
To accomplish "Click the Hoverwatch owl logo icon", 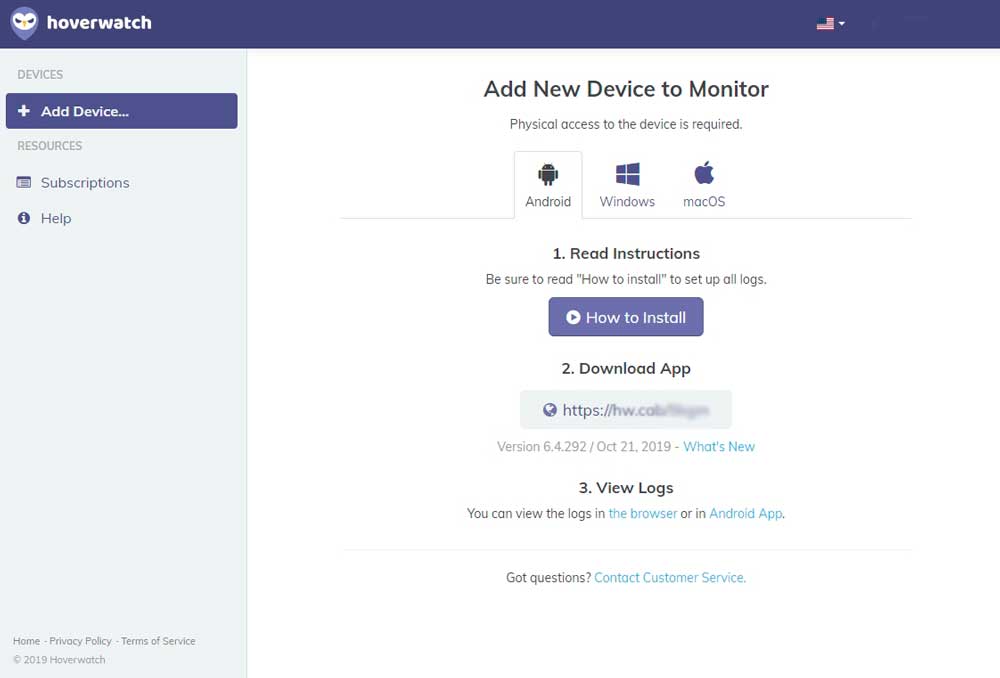I will 24,23.
